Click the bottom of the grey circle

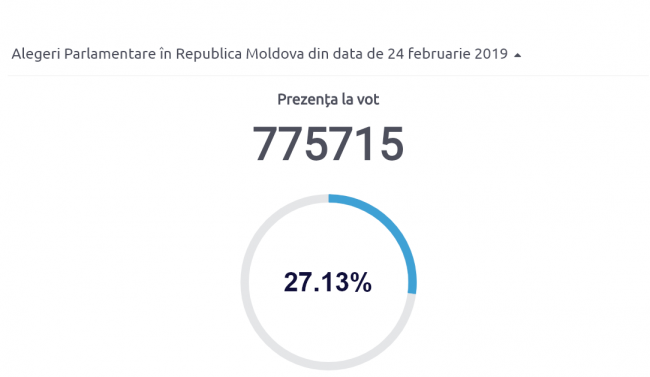click(x=328, y=365)
